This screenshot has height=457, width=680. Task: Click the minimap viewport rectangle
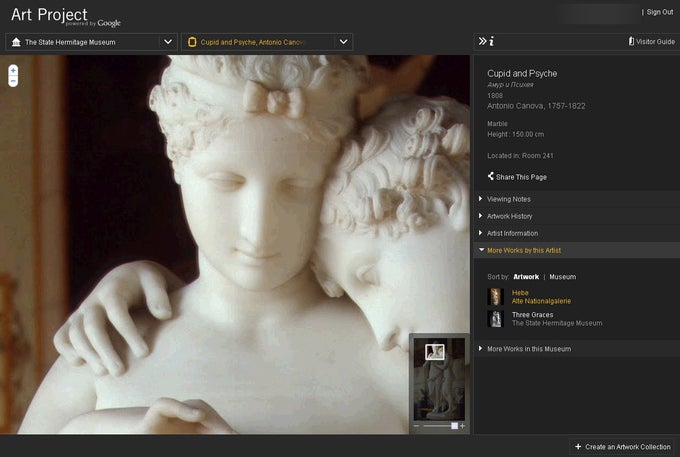pos(435,352)
